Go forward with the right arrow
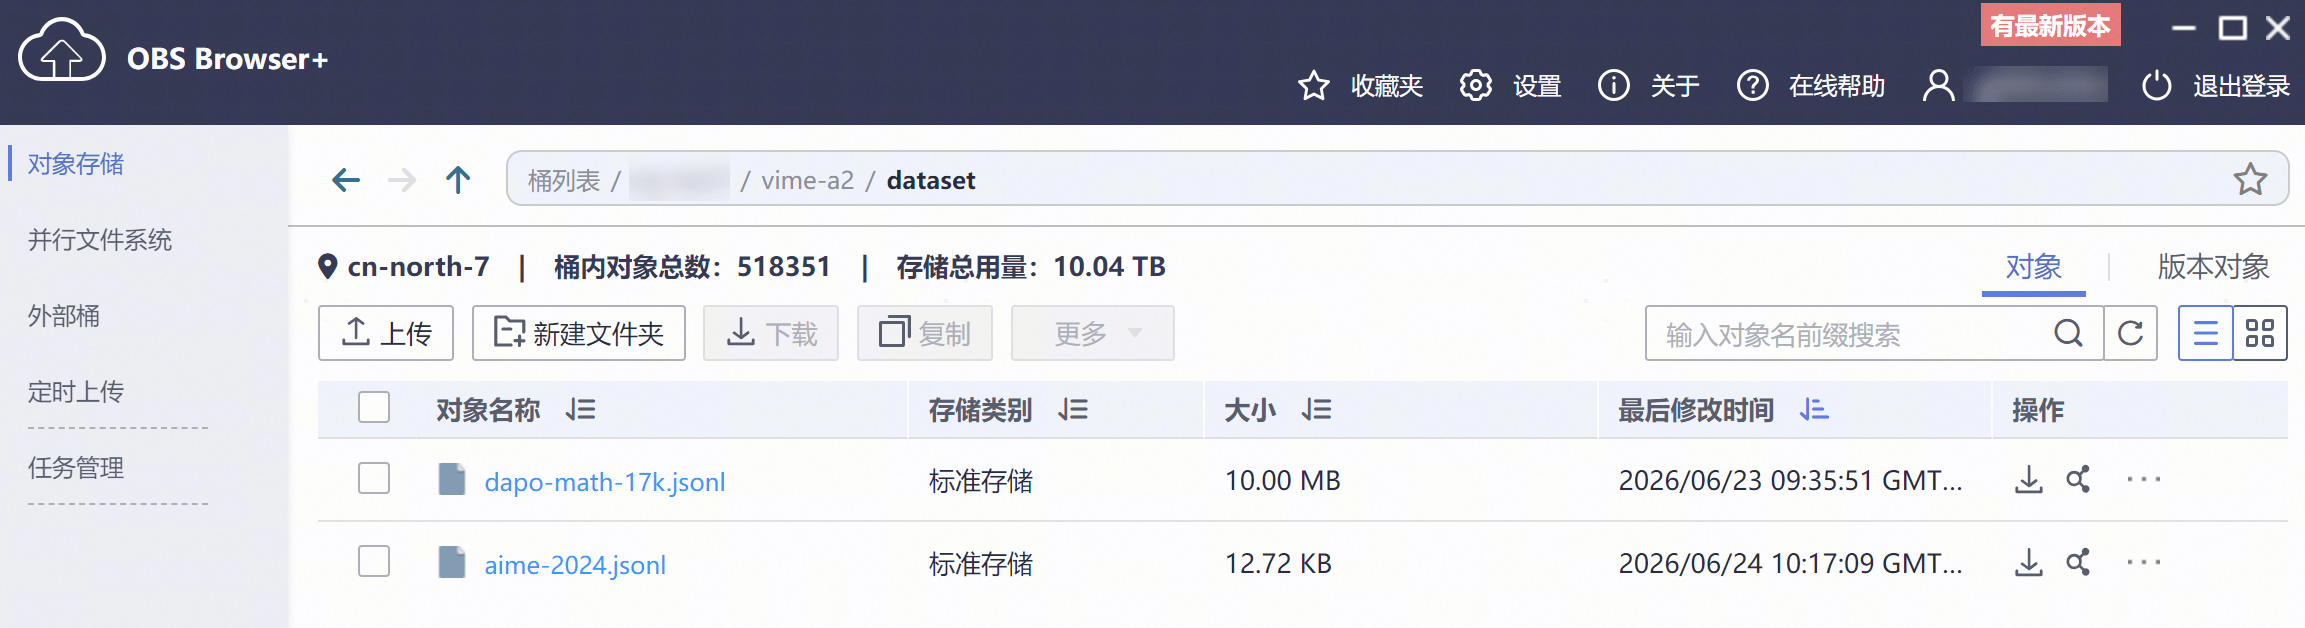 (402, 180)
